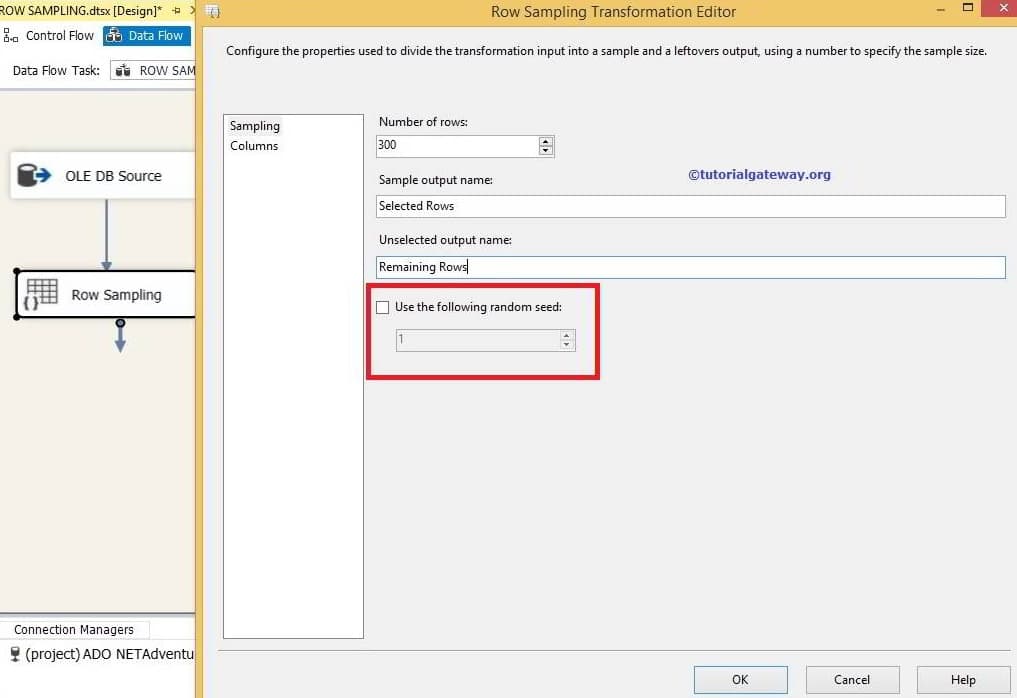Switch to the Control Flow tab
This screenshot has height=698, width=1017.
coord(58,35)
